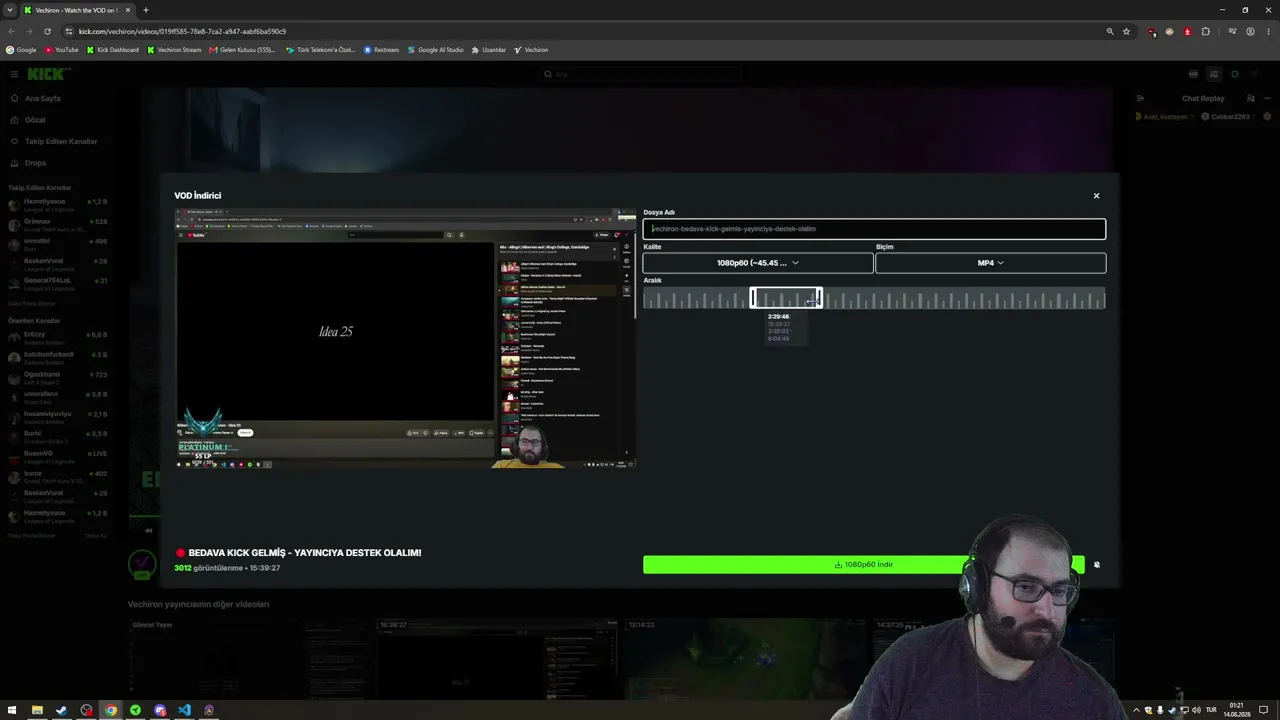Open the chat users icon beside Chat Replay

[x=1250, y=98]
